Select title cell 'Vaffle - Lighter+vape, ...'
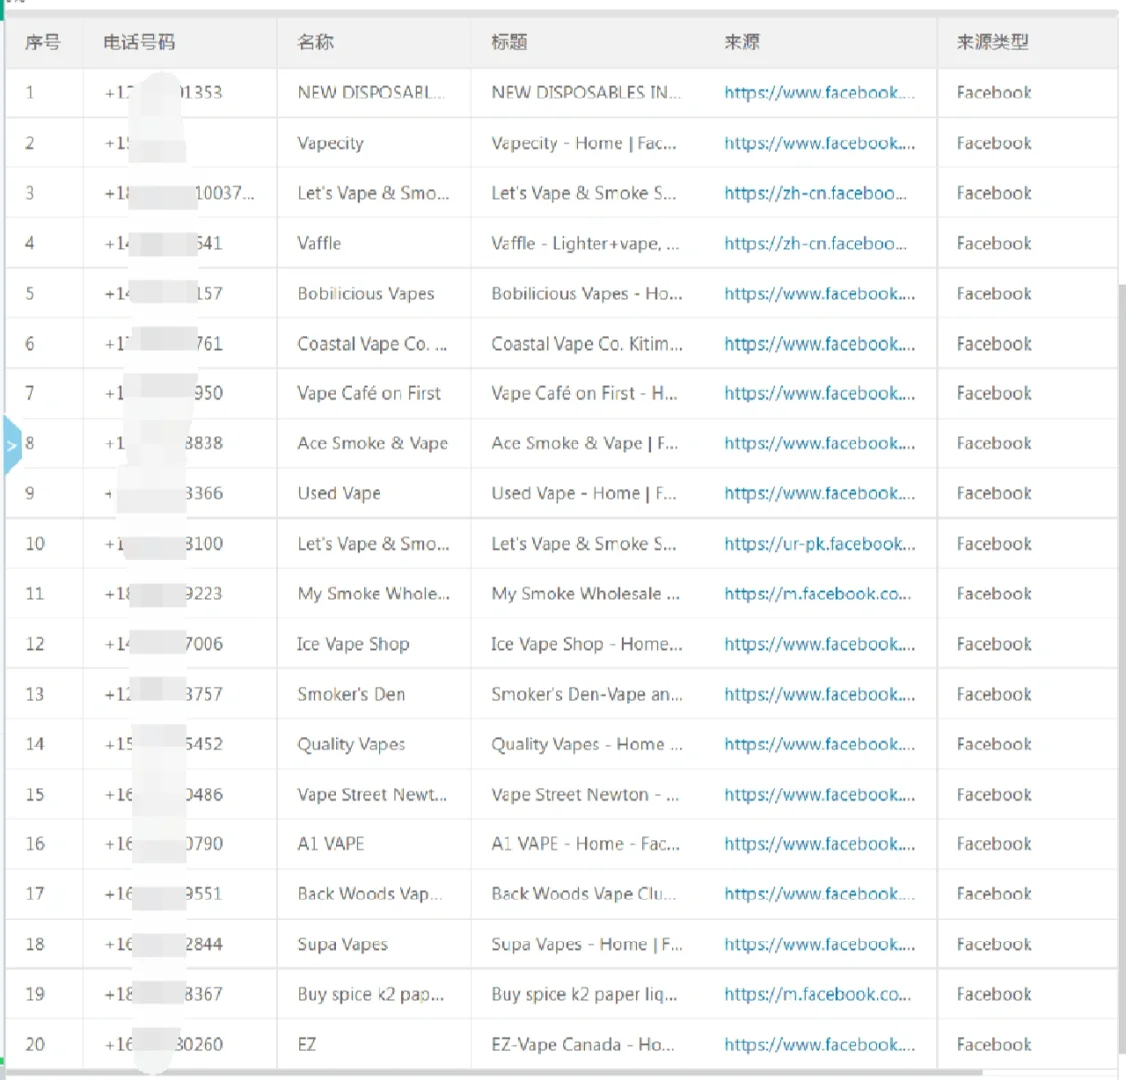This screenshot has width=1126, height=1080. [585, 243]
